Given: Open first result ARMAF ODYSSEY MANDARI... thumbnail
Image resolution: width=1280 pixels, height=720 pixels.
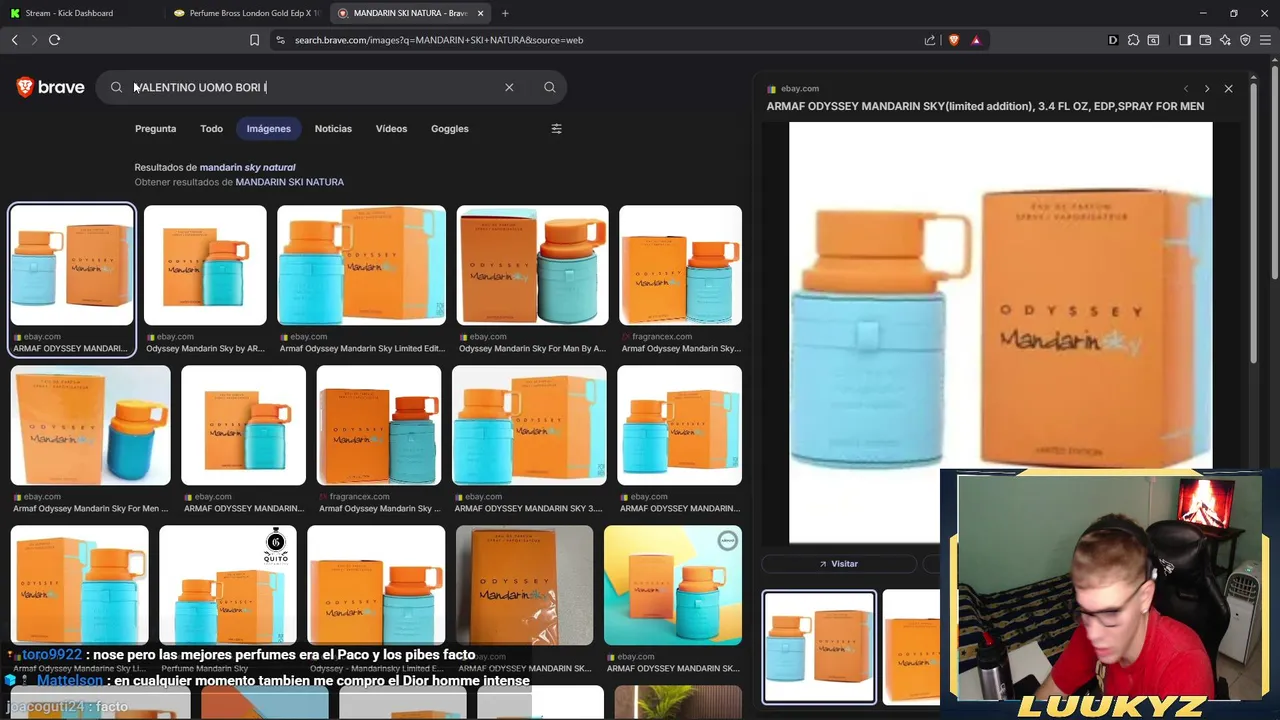Looking at the screenshot, I should point(72,265).
